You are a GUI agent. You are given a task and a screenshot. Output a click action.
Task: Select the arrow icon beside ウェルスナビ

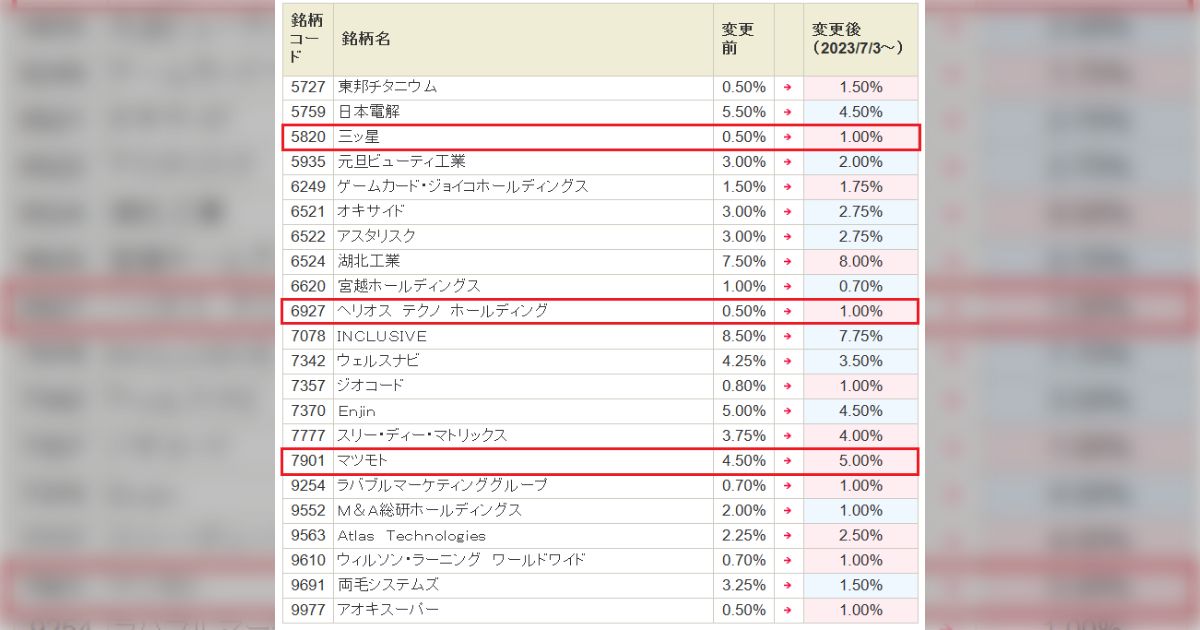789,361
